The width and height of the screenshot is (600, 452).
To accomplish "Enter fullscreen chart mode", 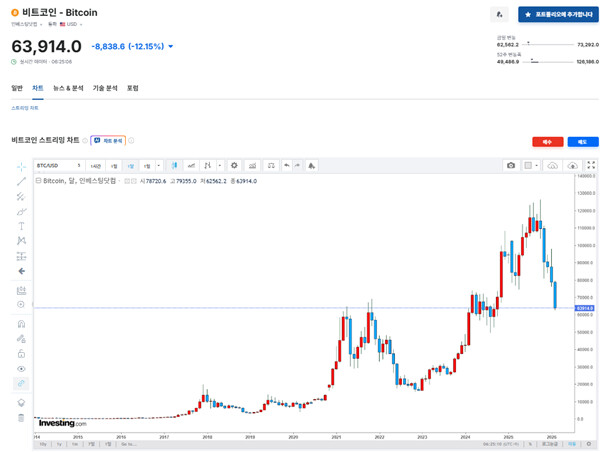I will pyautogui.click(x=591, y=165).
